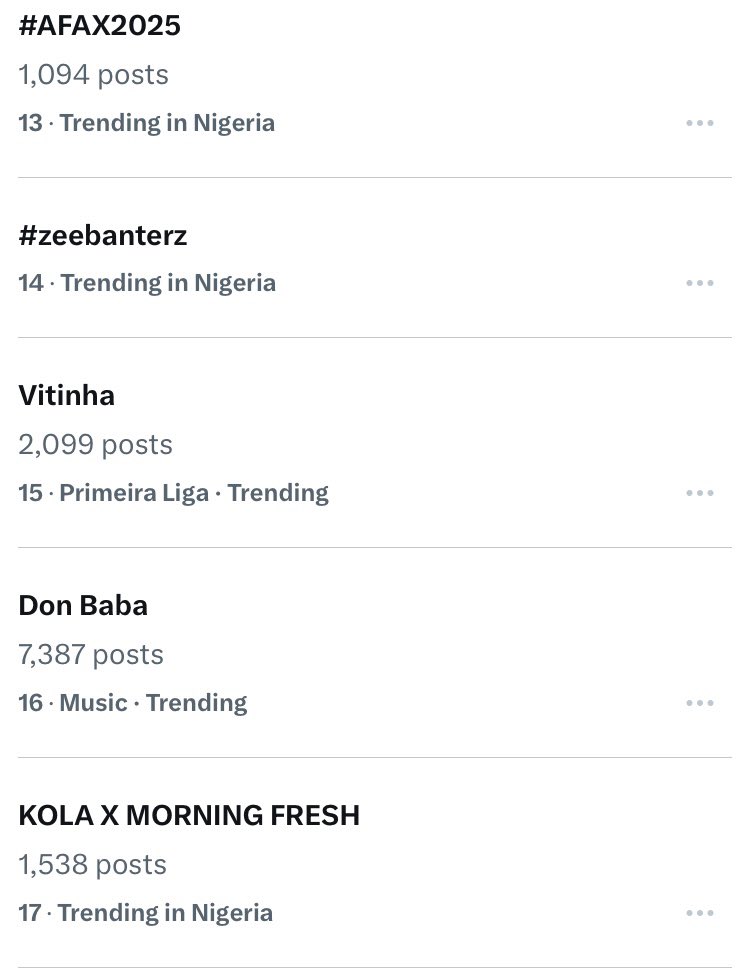
Task: Open the #AFAX2025 hashtag trend
Action: [100, 26]
